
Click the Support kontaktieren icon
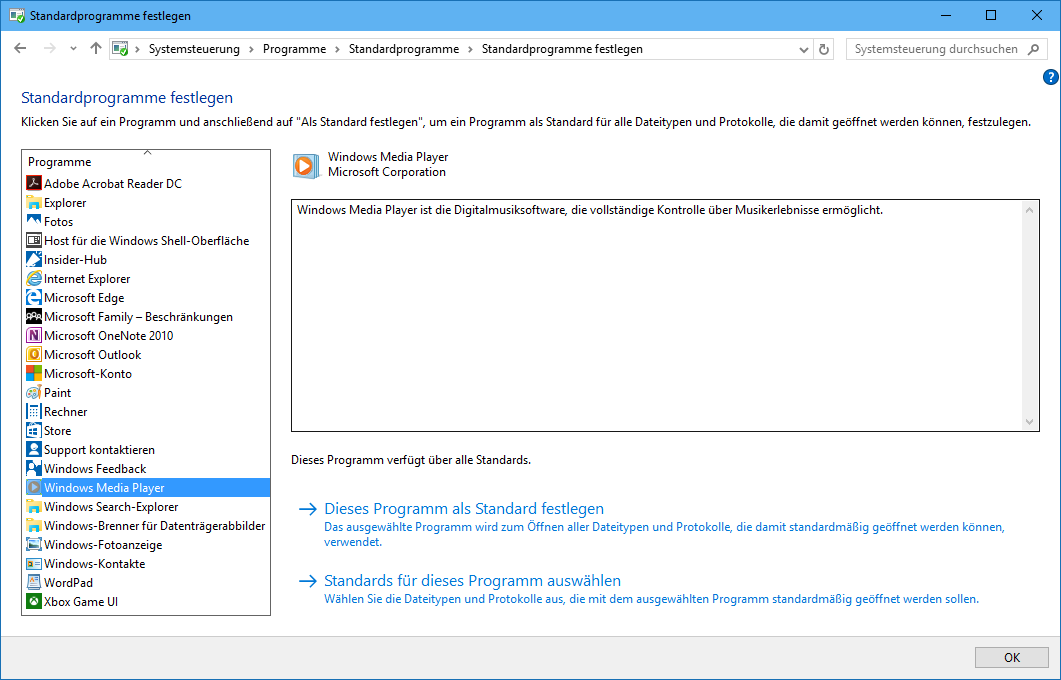click(x=34, y=449)
